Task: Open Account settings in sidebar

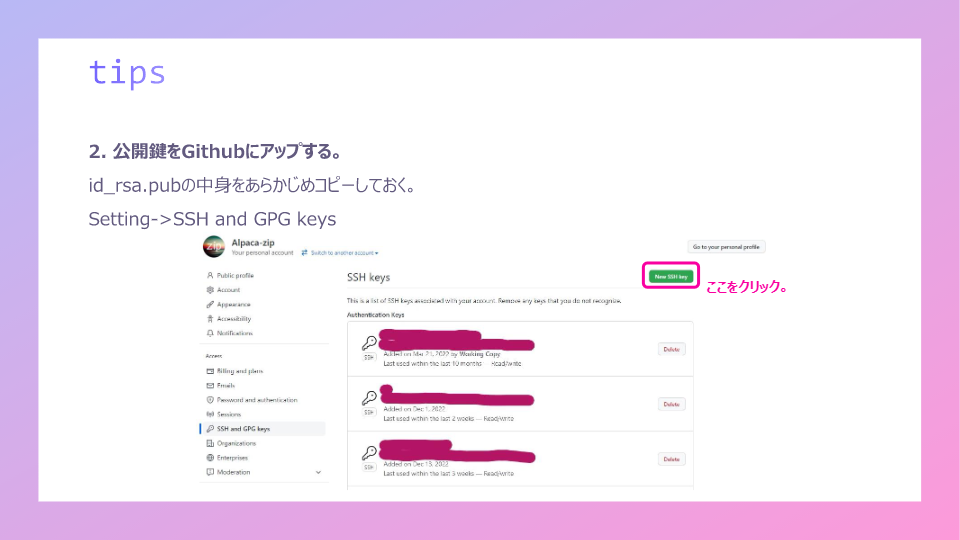Action: 228,290
